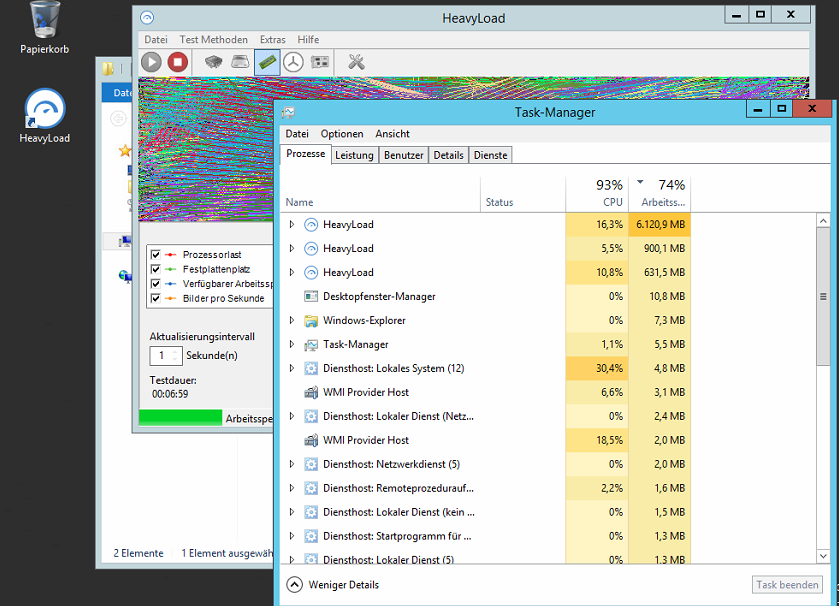Open the Datei menu in HeavyLoad

(x=156, y=40)
